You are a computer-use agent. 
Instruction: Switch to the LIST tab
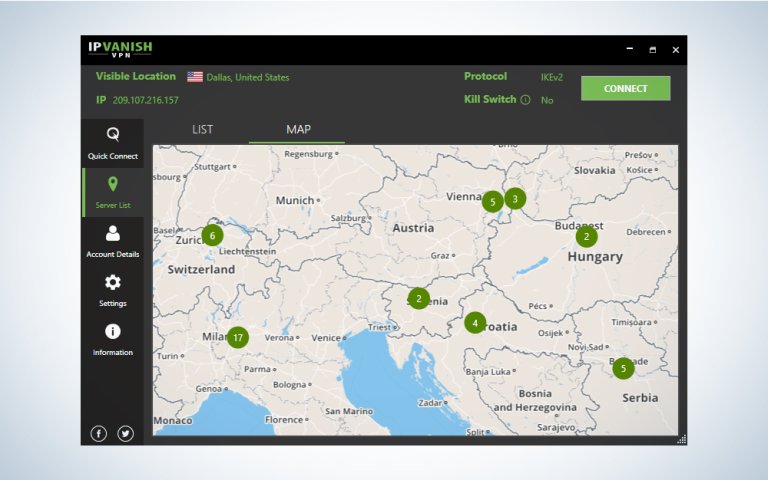[202, 130]
